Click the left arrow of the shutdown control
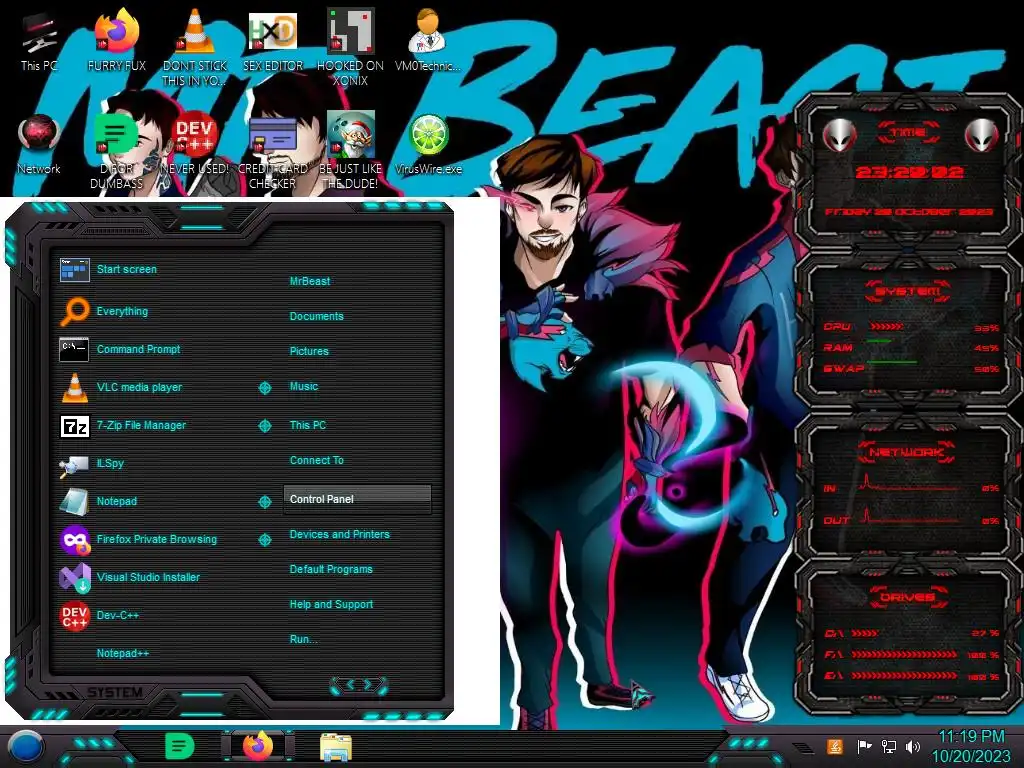Image resolution: width=1024 pixels, height=768 pixels. point(349,684)
